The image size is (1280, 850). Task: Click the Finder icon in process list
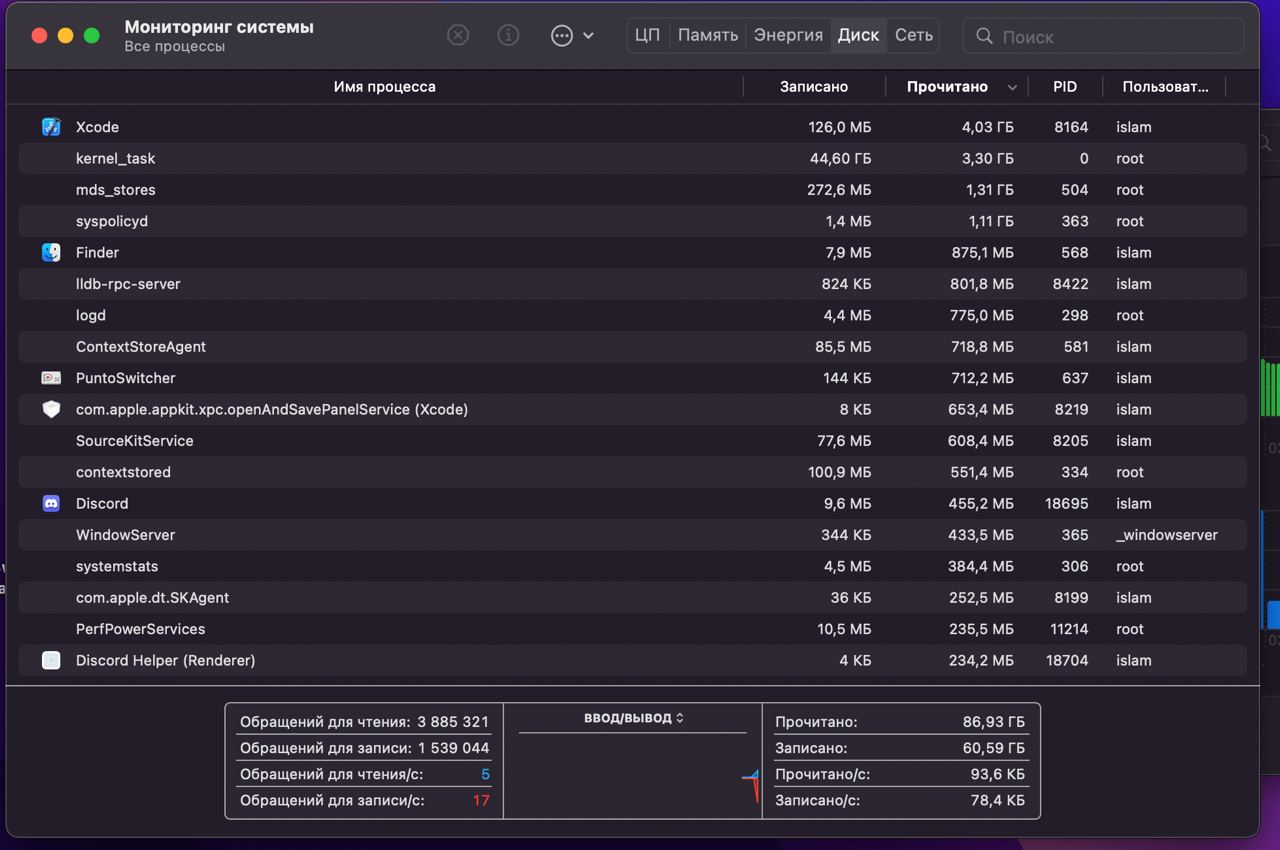(51, 253)
